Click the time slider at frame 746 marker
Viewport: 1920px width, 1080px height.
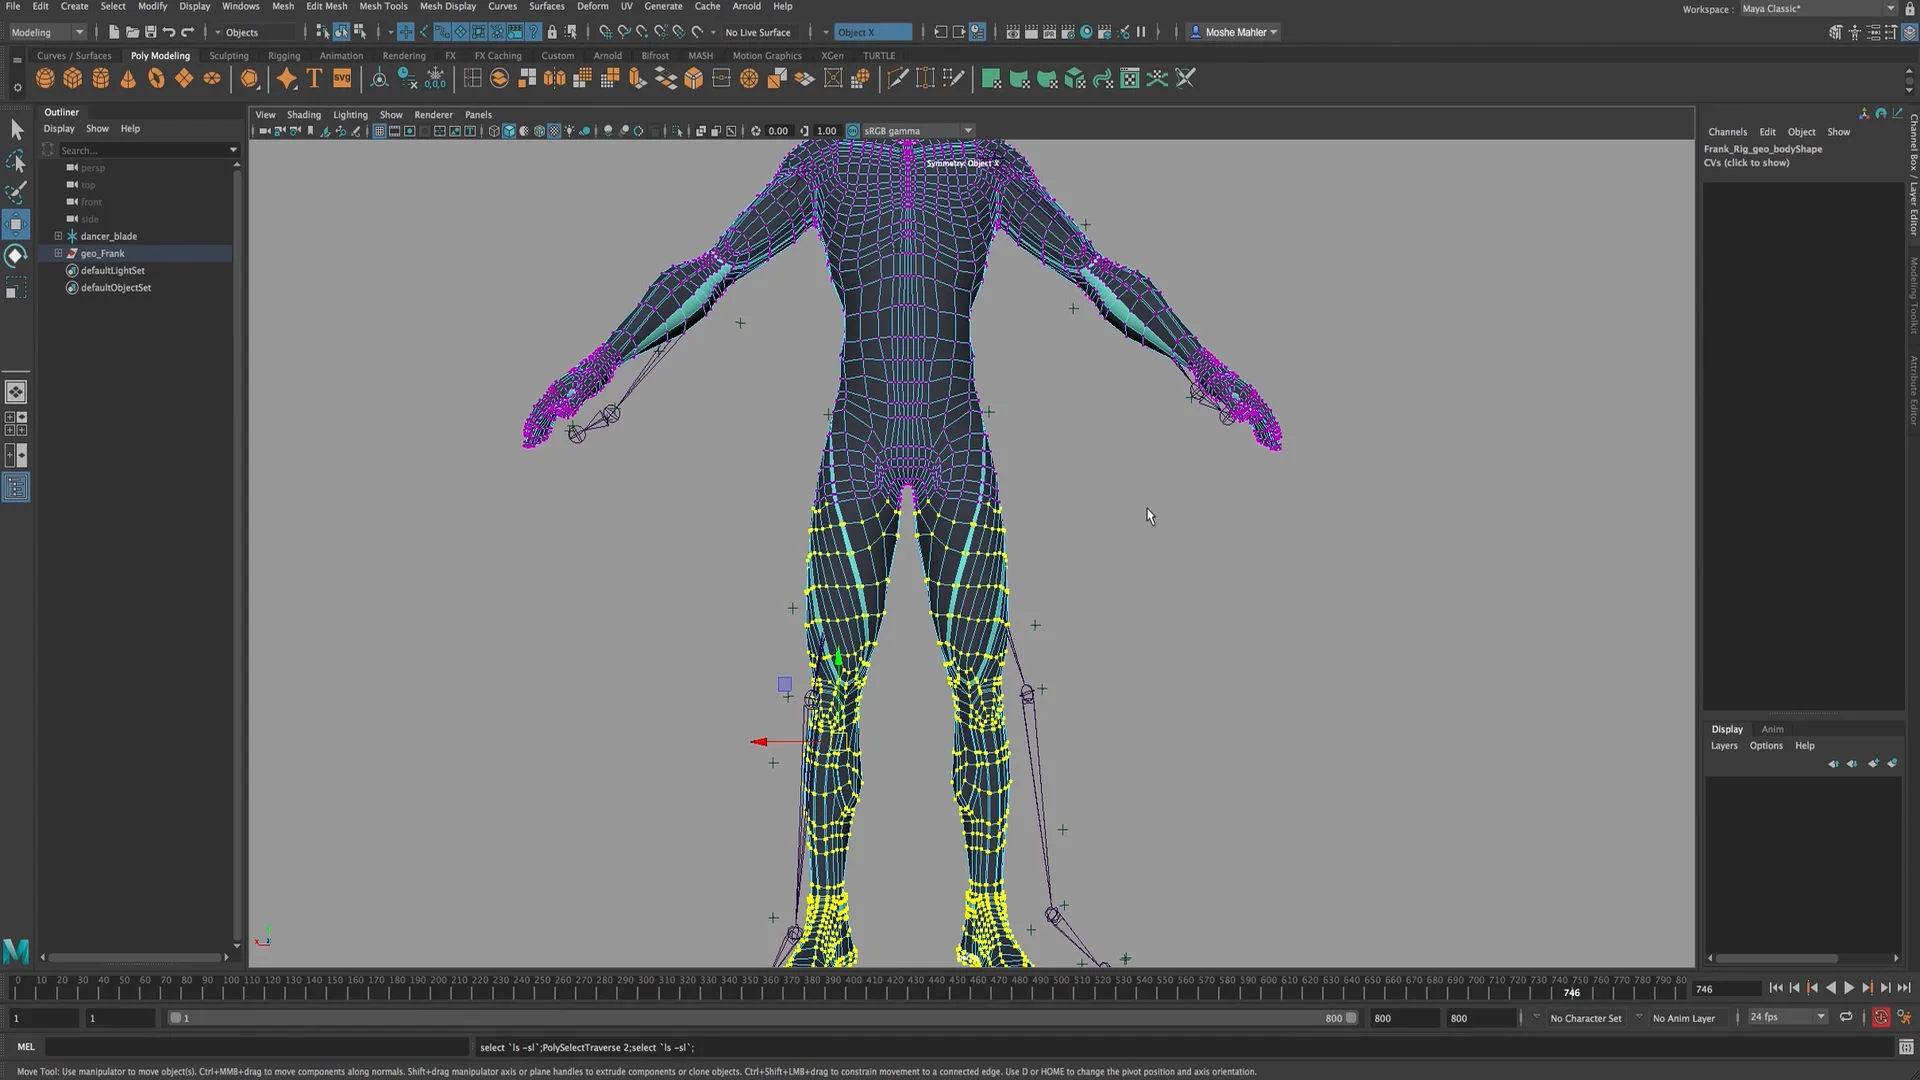pyautogui.click(x=1572, y=990)
